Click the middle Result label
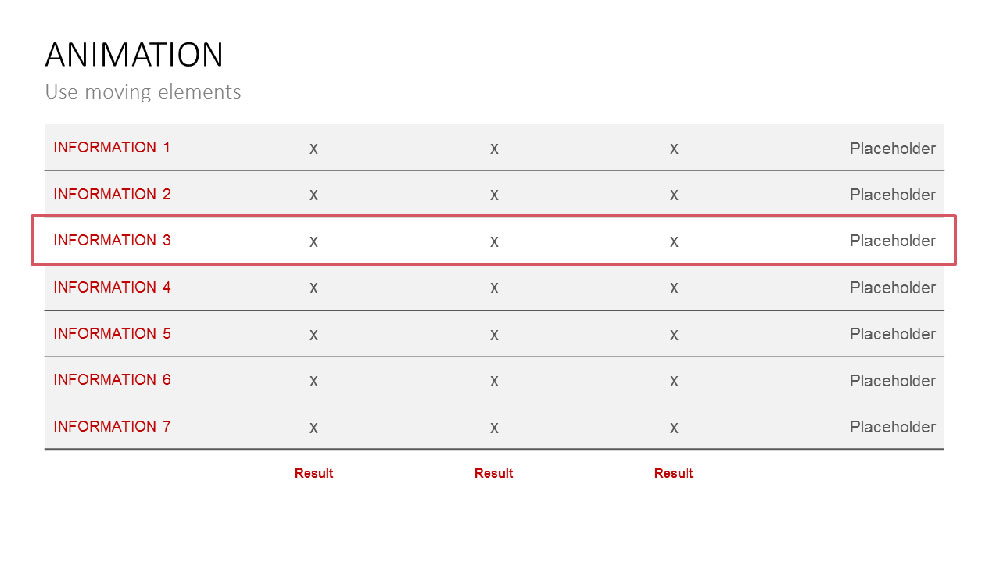Screen dimensions: 1000x563 (494, 473)
